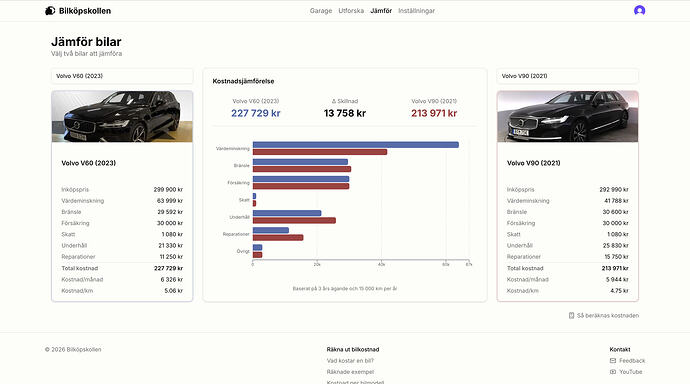Image resolution: width=690 pixels, height=384 pixels.
Task: Click the 4.75 kr Kostnad/km value
Action: (x=619, y=291)
